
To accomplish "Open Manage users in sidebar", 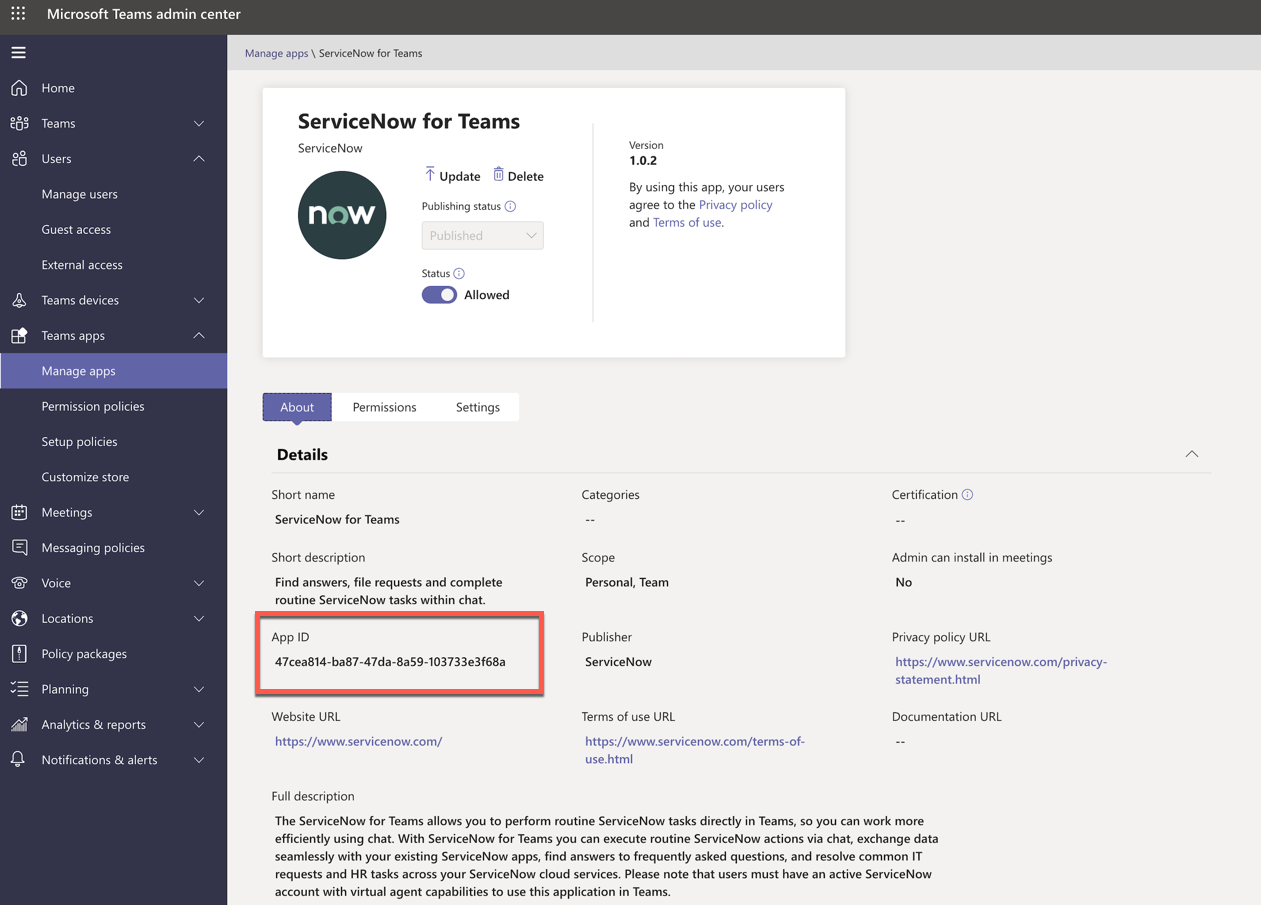I will (x=80, y=194).
